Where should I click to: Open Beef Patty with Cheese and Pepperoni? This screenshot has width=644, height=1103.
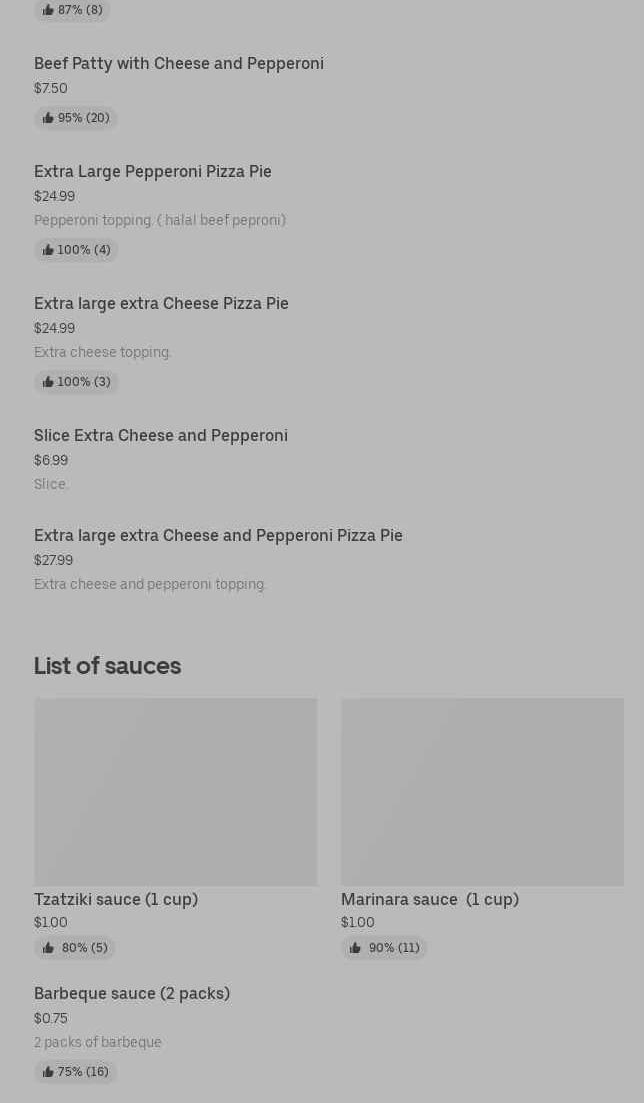click(x=179, y=63)
